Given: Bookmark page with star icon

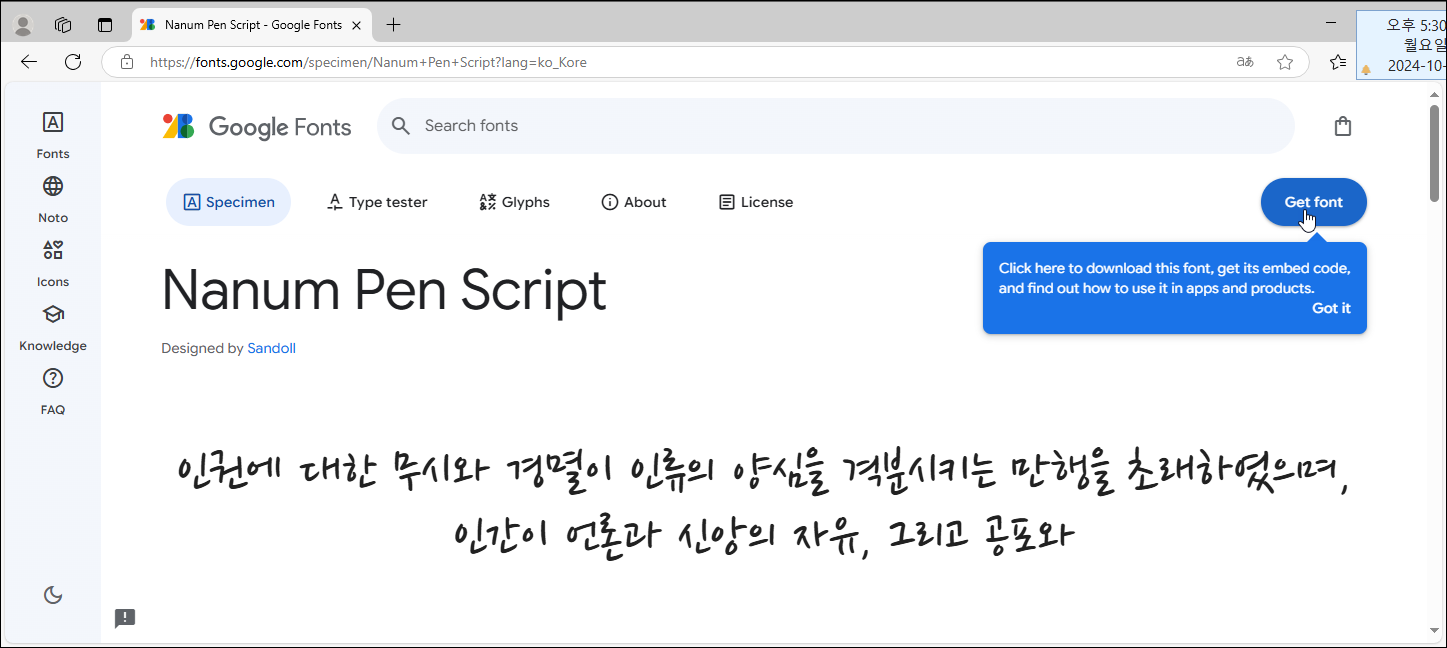Looking at the screenshot, I should [1285, 62].
